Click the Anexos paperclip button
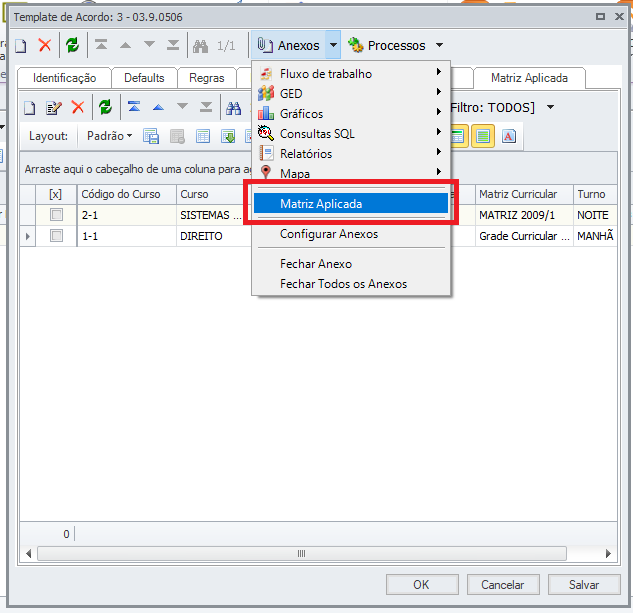 289,45
